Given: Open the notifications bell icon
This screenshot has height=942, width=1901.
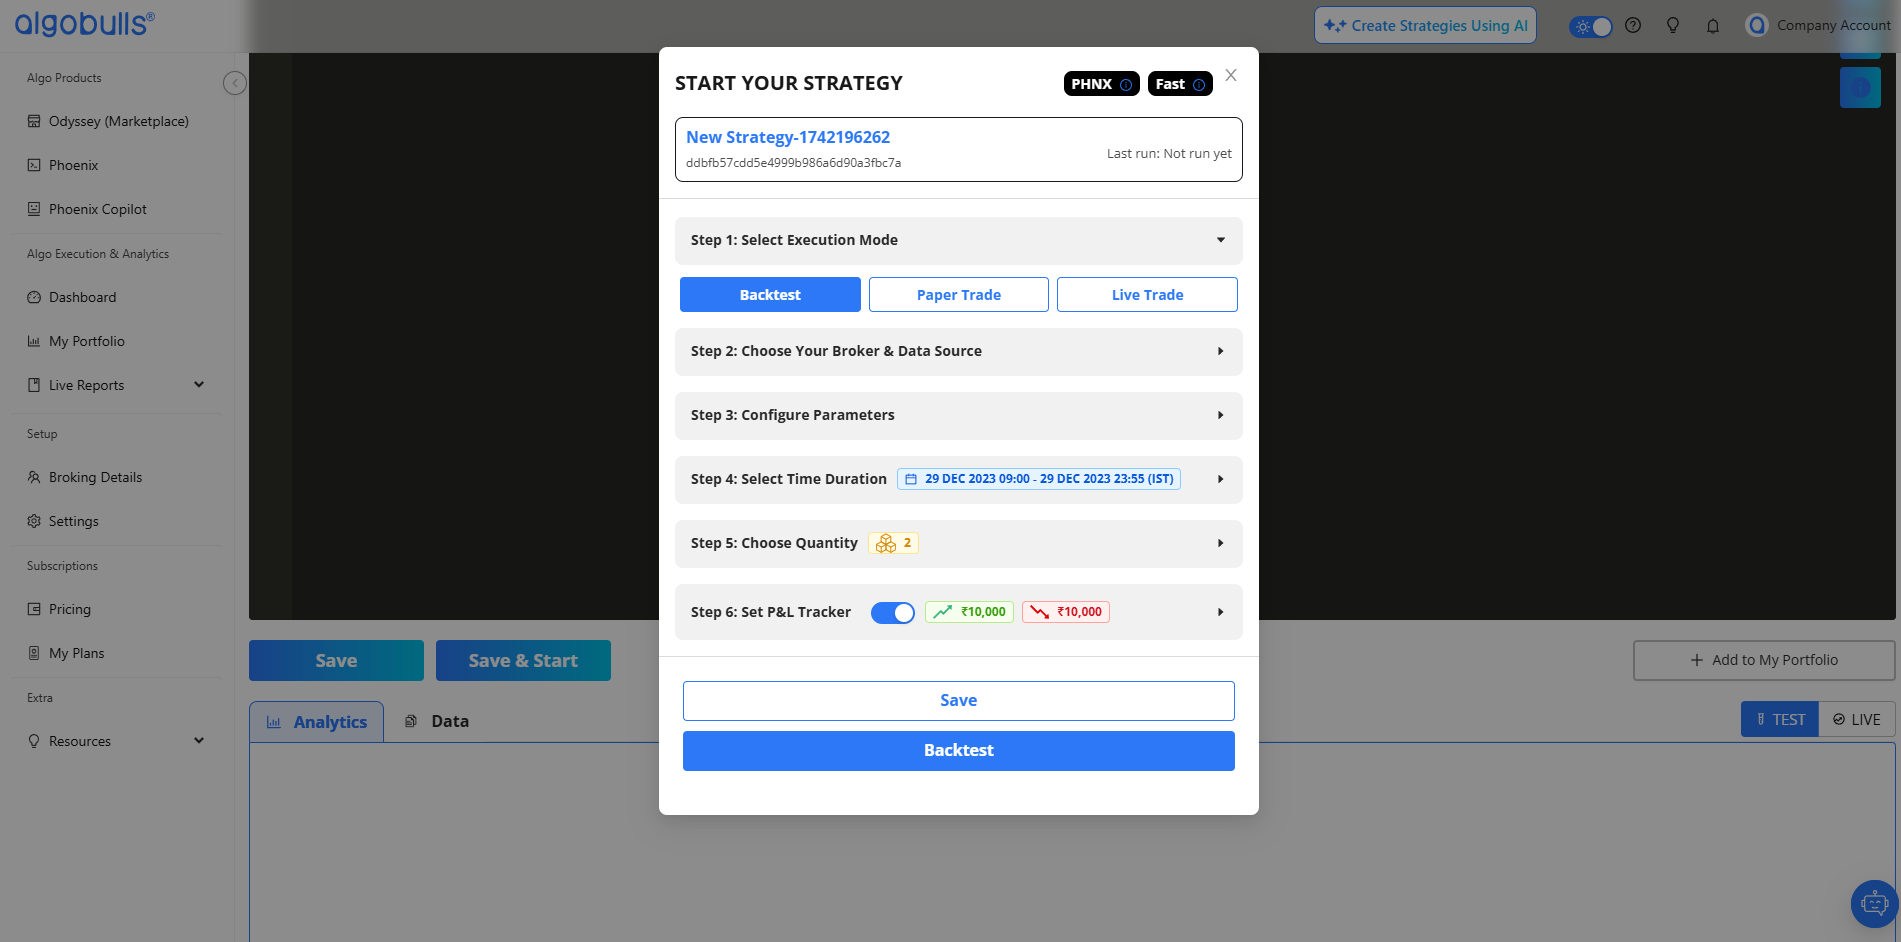Looking at the screenshot, I should pos(1713,26).
